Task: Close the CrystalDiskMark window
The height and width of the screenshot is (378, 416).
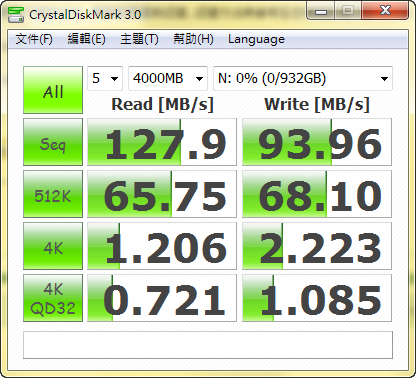Action: (x=385, y=11)
